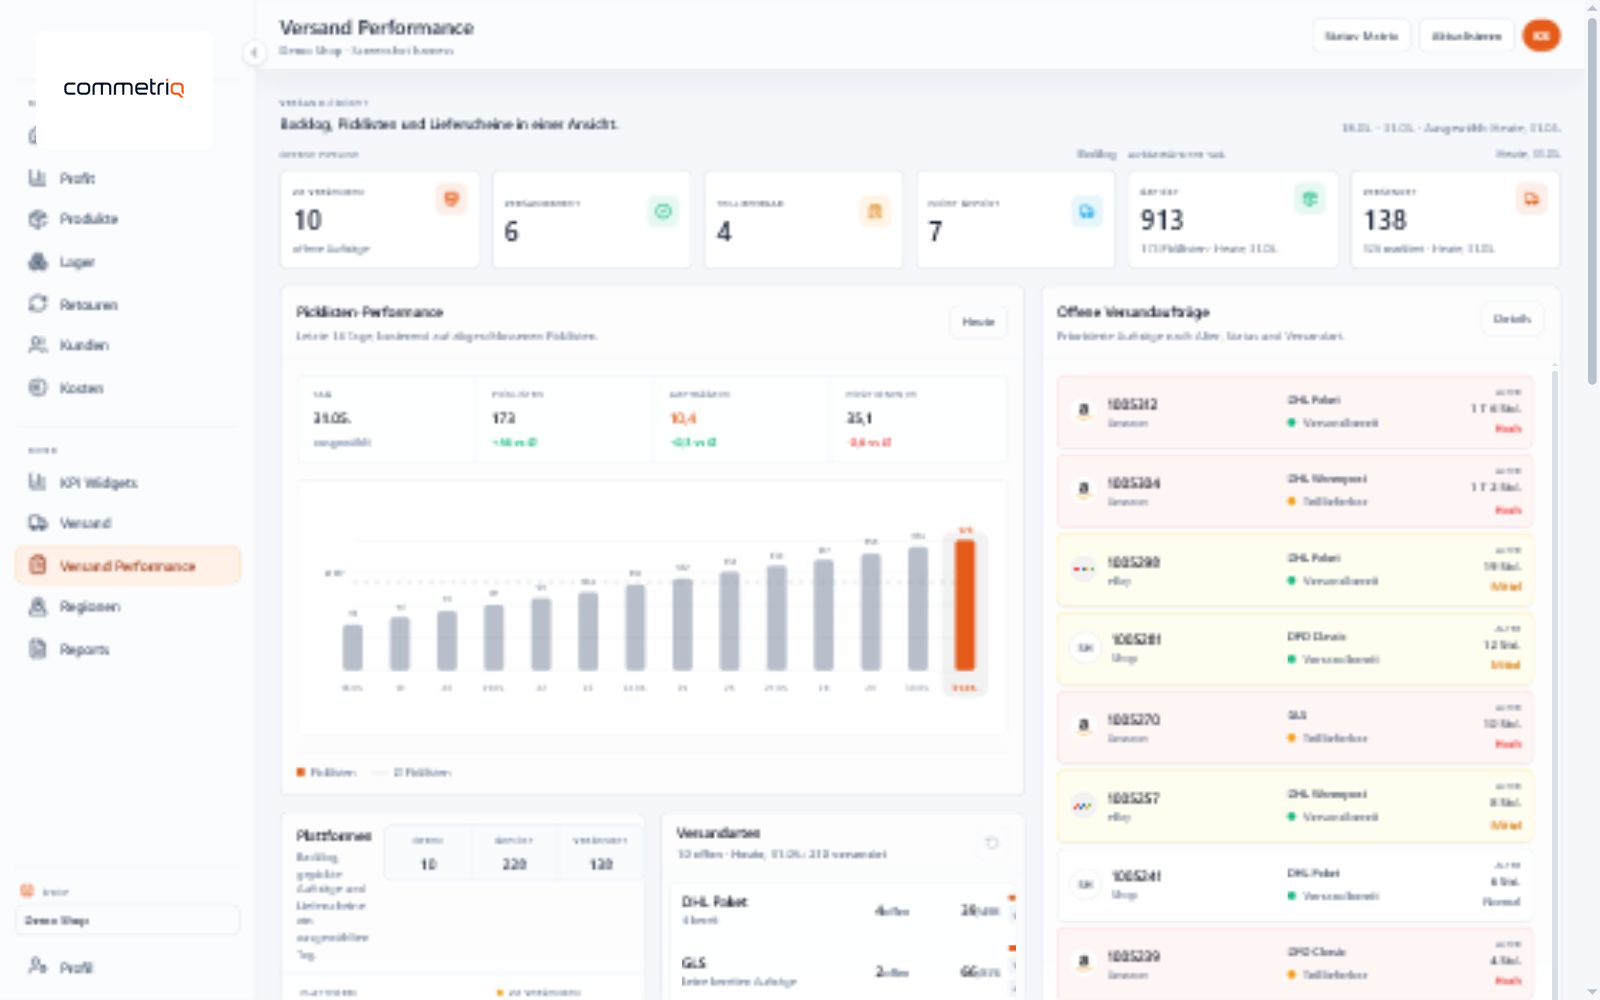
Task: Click order 1005239 in the shipping list
Action: (1295, 963)
